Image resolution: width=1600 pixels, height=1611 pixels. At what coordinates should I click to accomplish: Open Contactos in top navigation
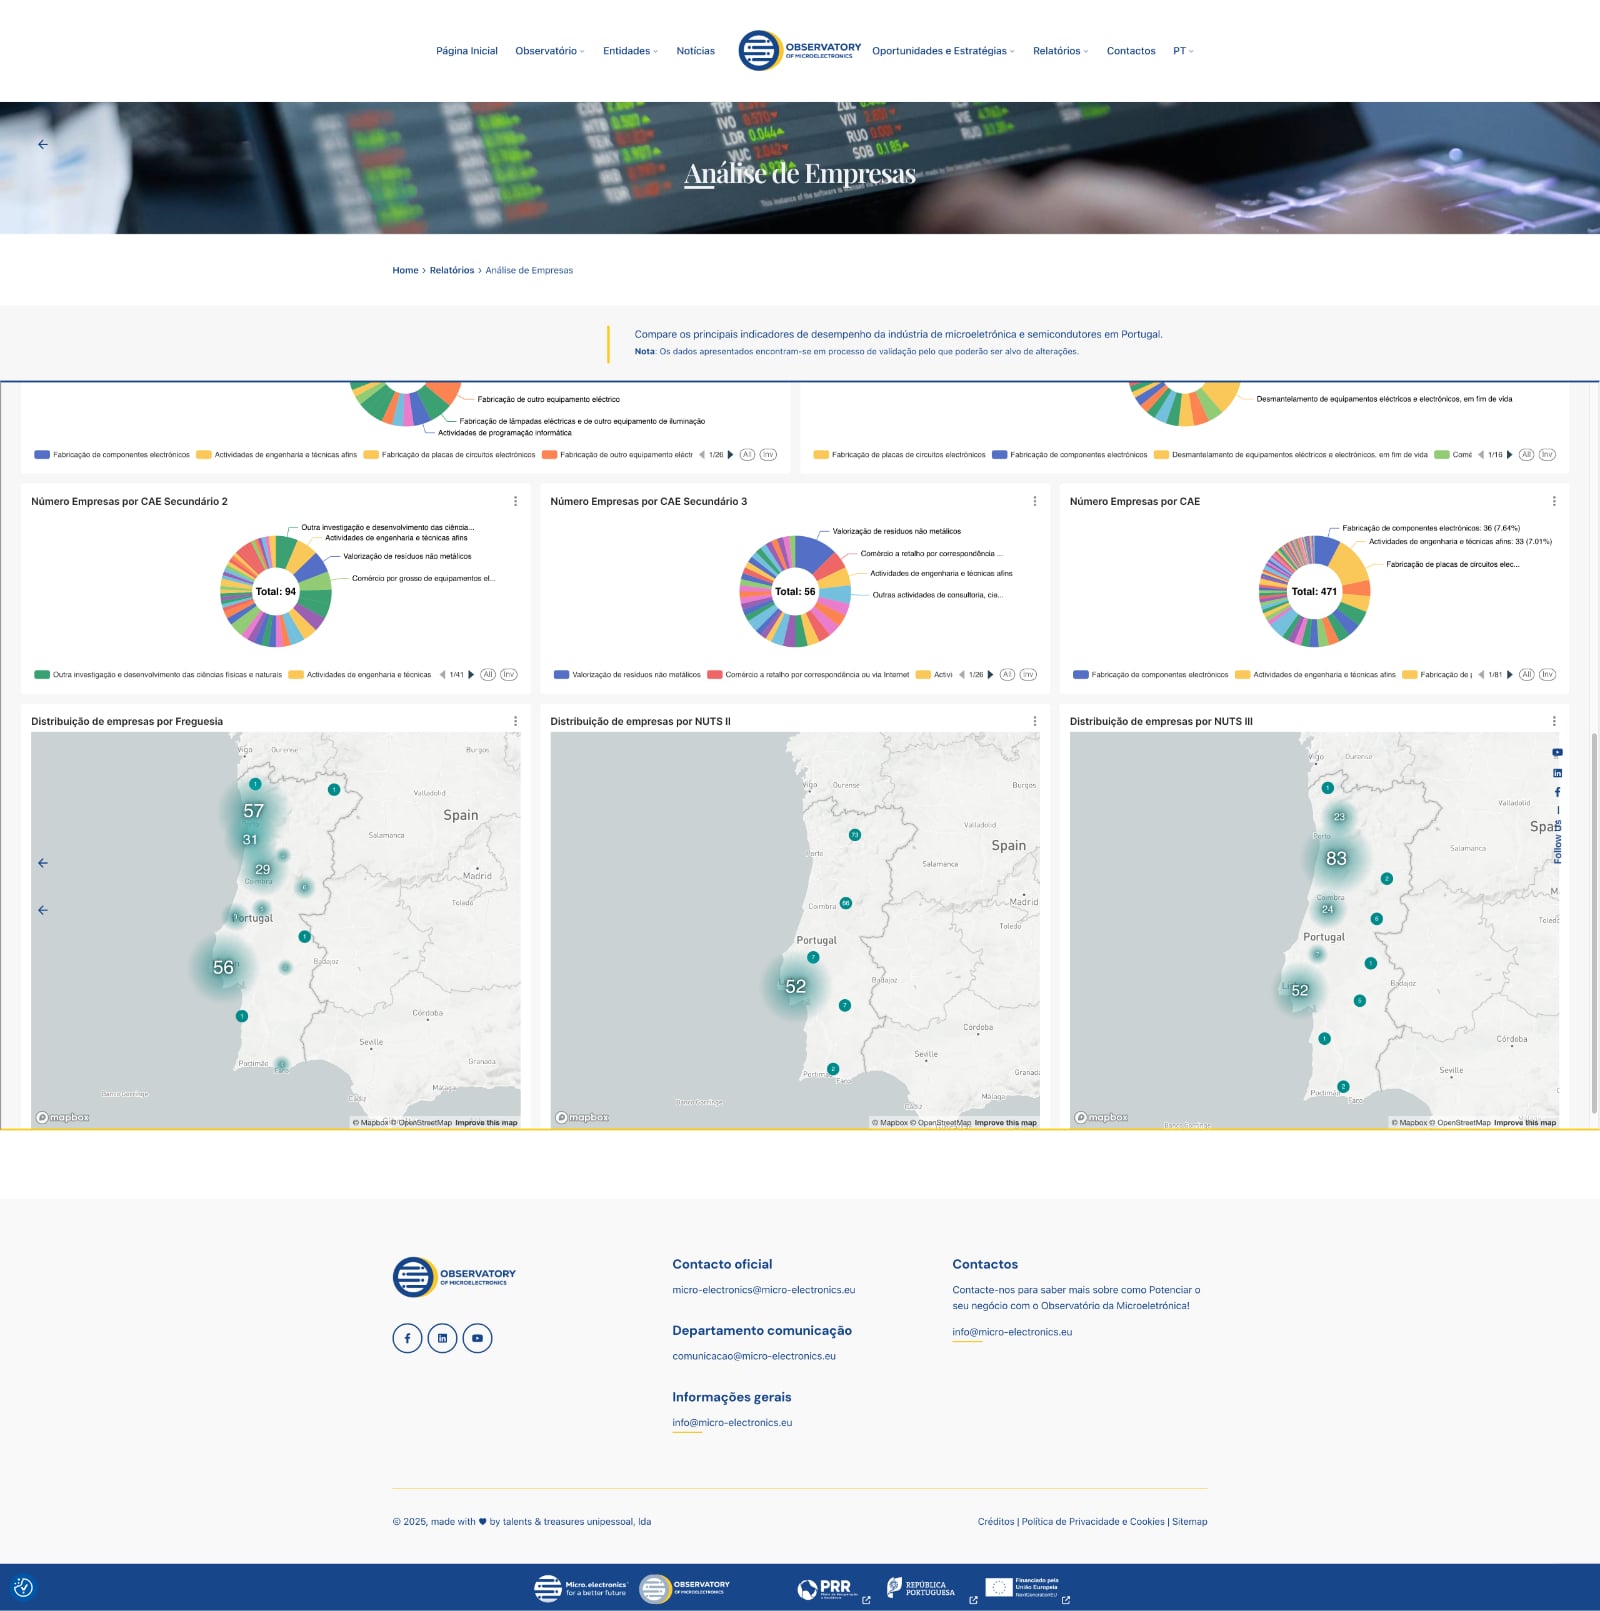coord(1130,51)
